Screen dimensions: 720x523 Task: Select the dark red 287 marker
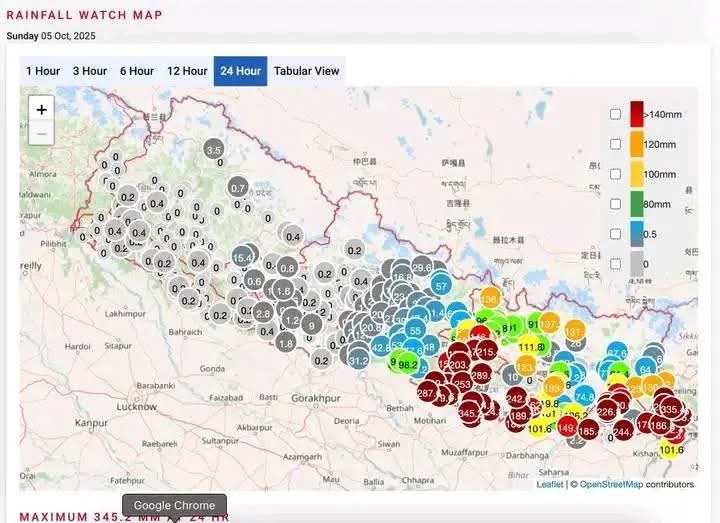(x=426, y=393)
